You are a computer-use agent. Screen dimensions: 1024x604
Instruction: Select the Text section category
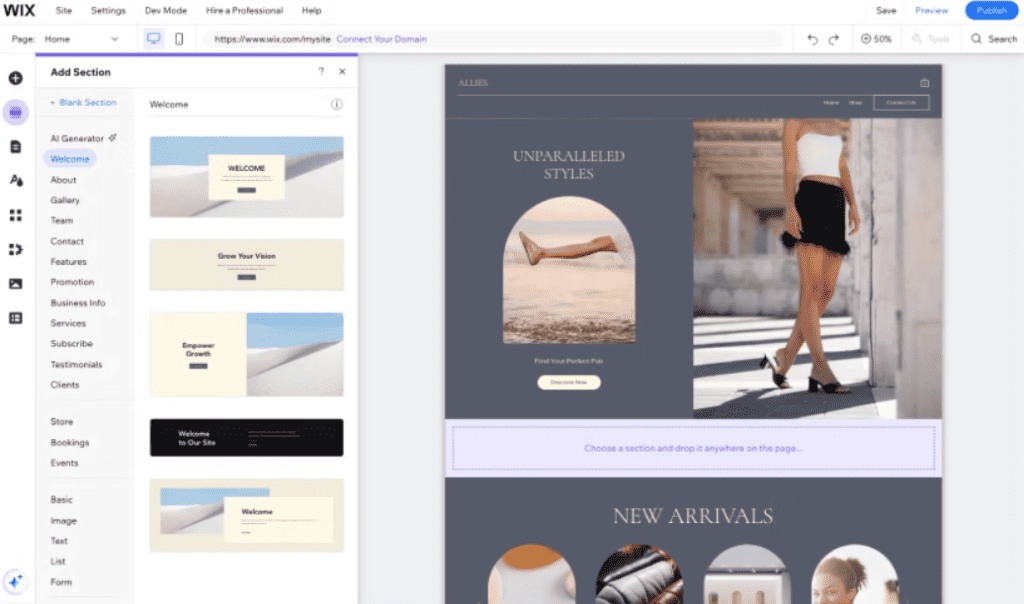[x=59, y=541]
